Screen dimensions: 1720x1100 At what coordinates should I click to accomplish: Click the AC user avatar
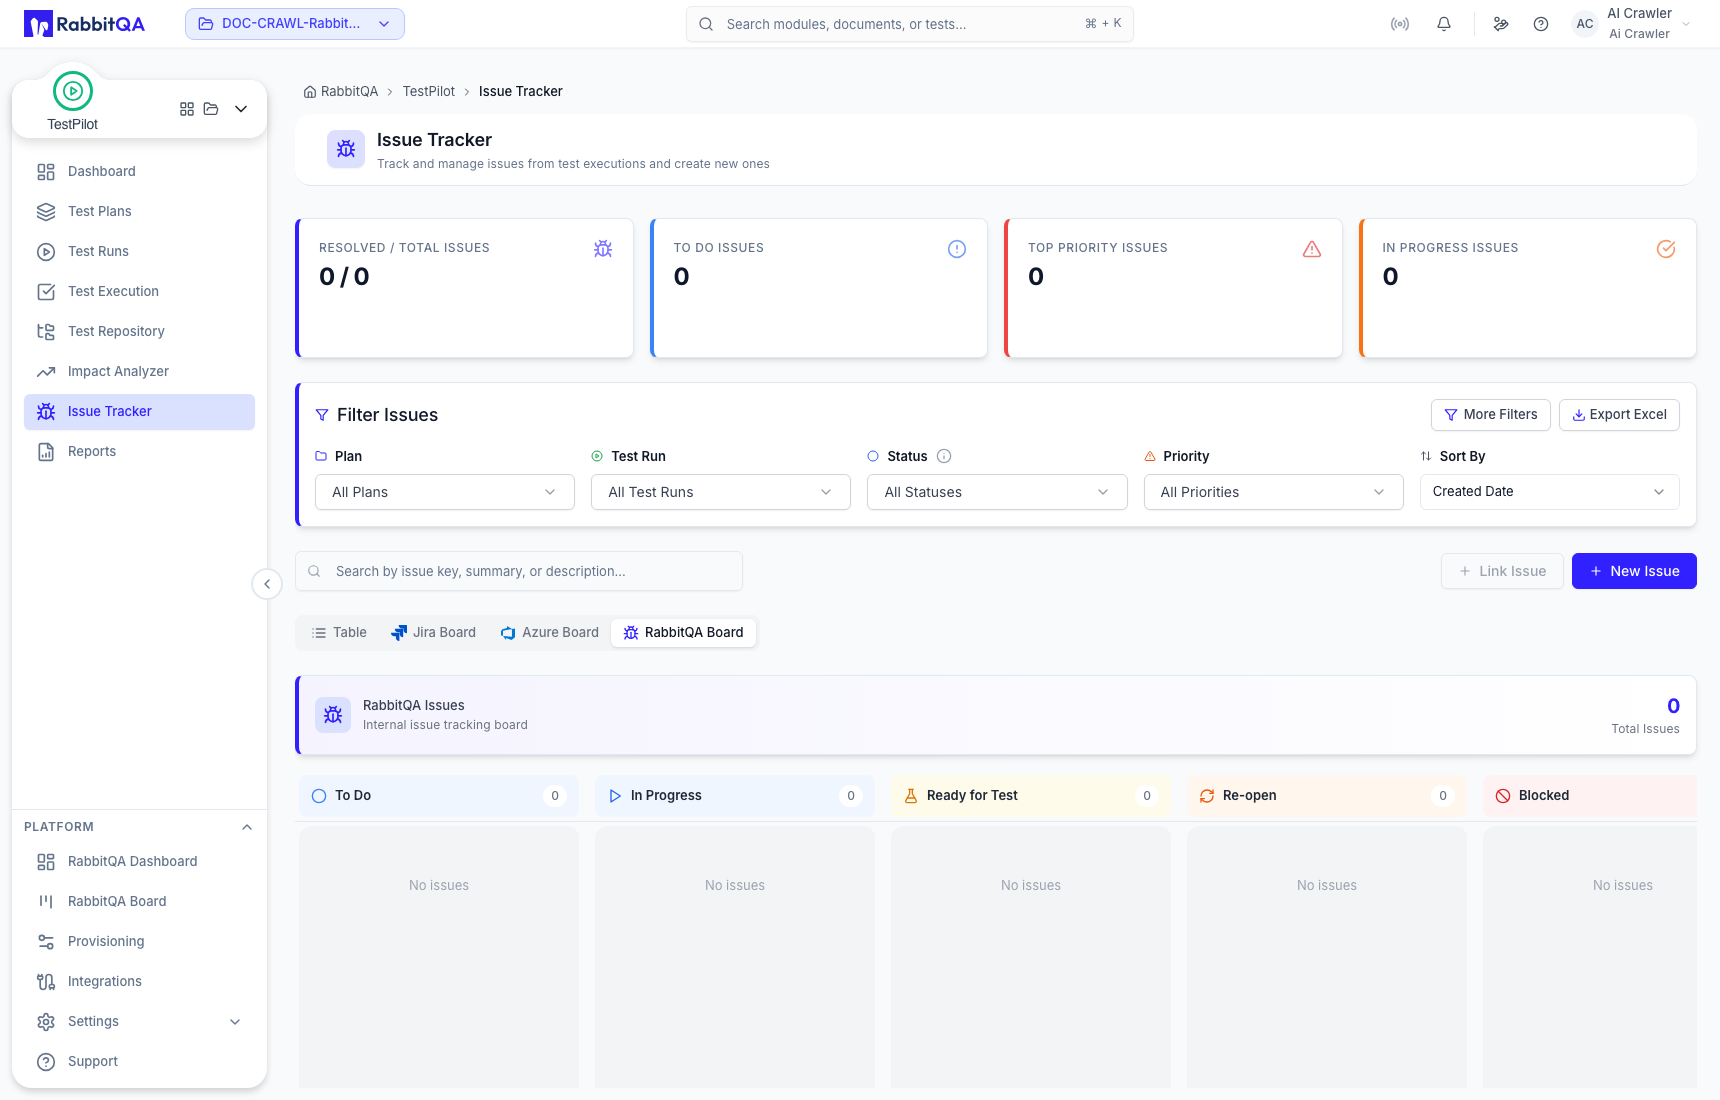(x=1585, y=24)
